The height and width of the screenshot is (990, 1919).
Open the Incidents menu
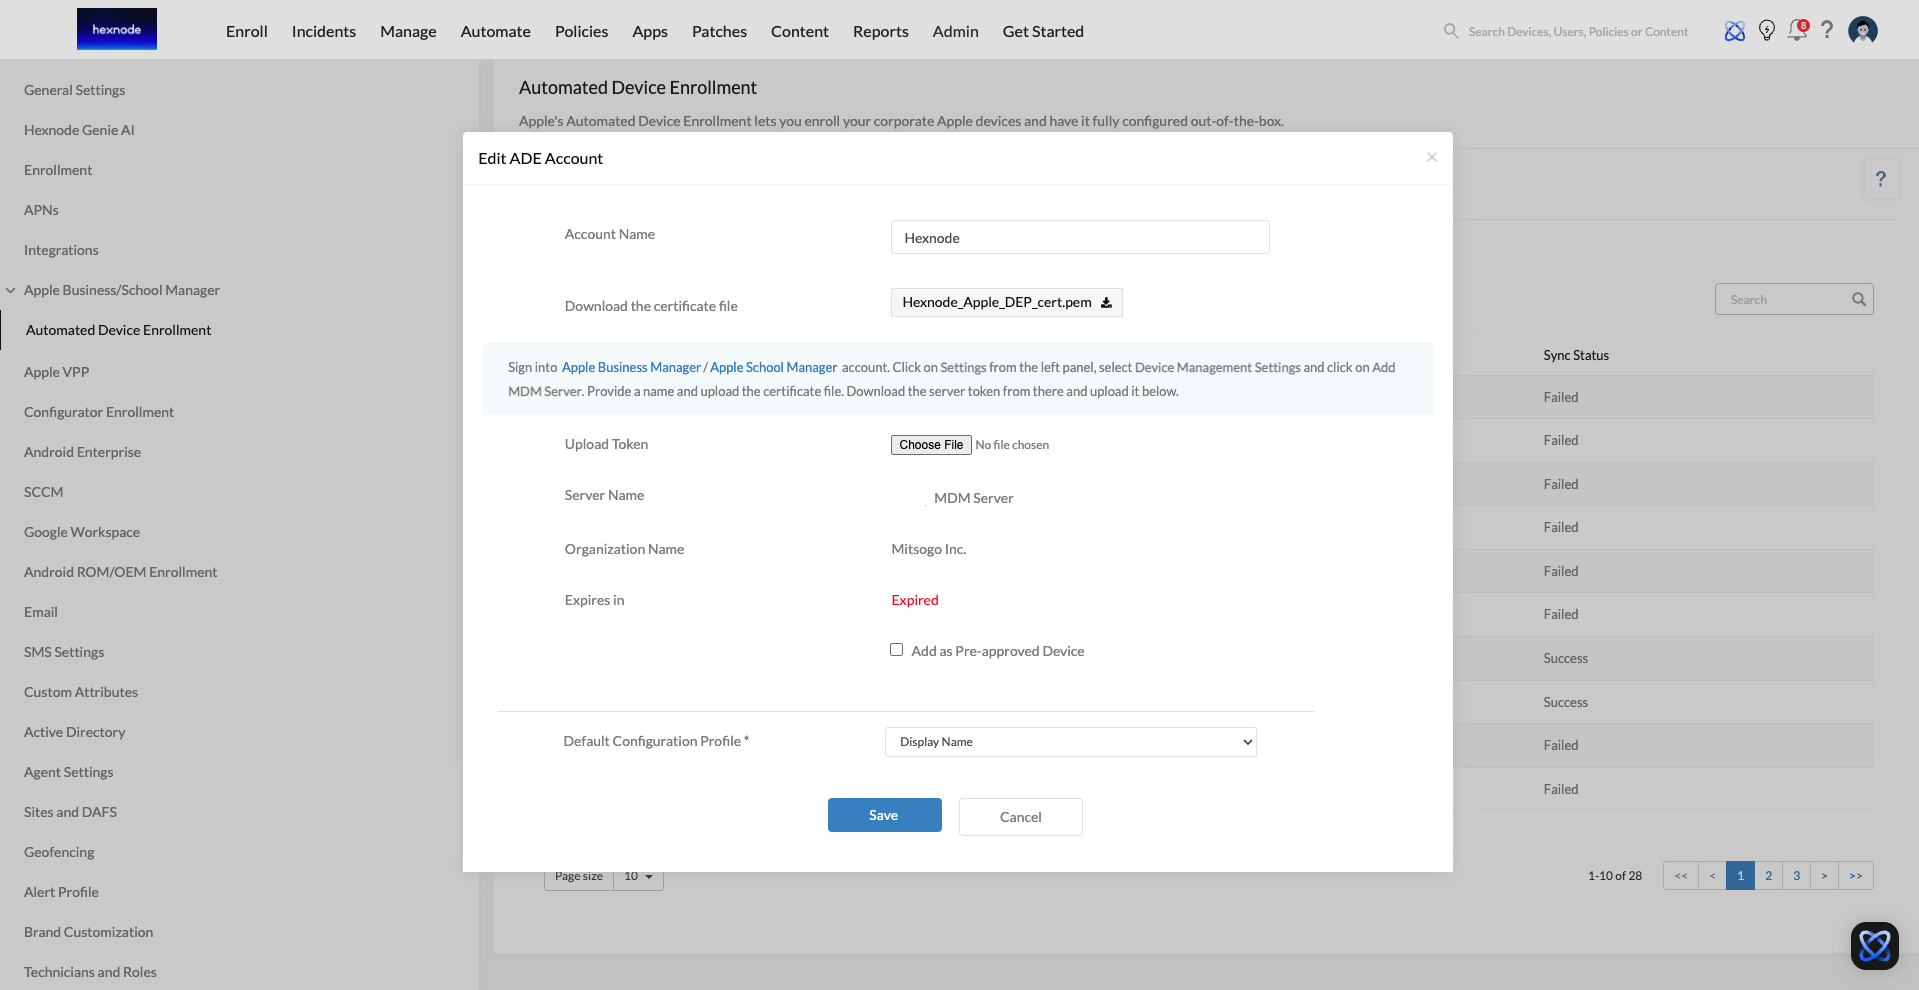tap(324, 31)
